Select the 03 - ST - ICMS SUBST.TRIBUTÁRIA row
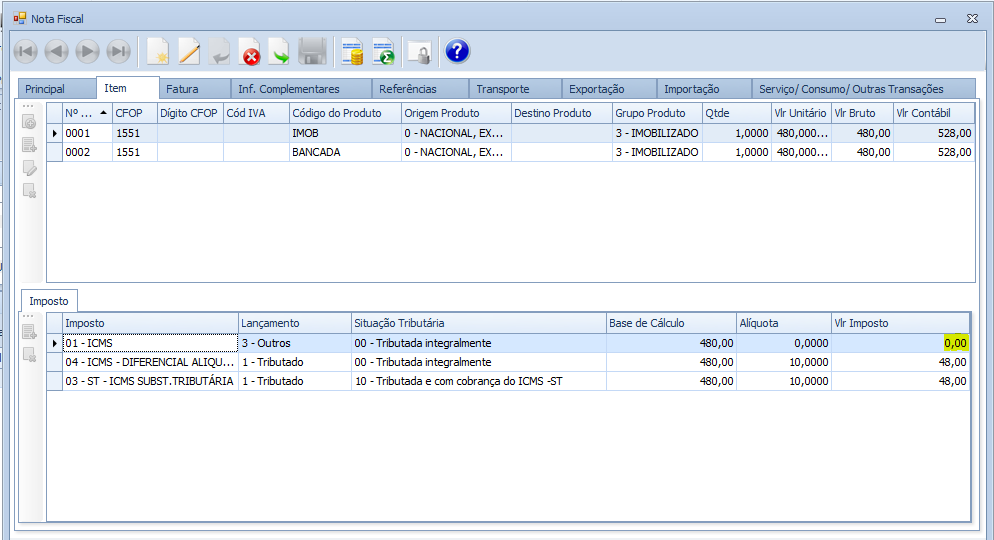The image size is (994, 540). point(149,381)
